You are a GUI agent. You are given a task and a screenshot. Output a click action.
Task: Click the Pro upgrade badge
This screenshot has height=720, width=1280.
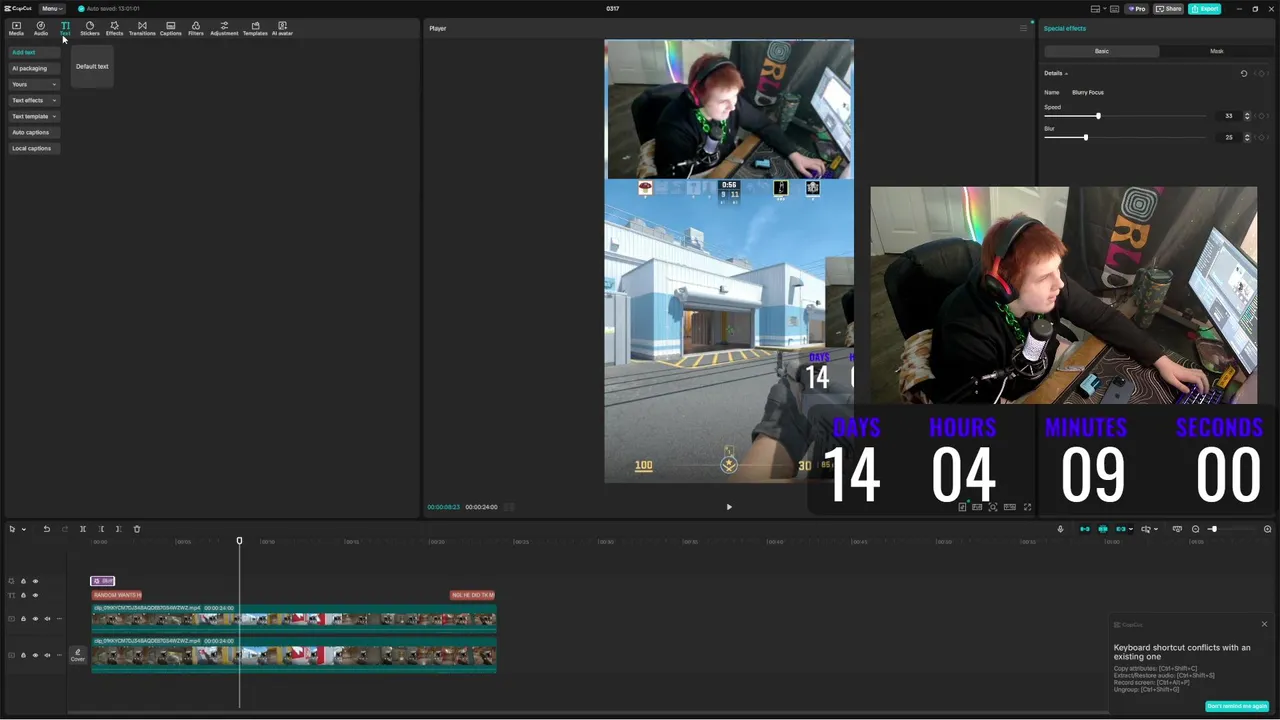tap(1137, 9)
